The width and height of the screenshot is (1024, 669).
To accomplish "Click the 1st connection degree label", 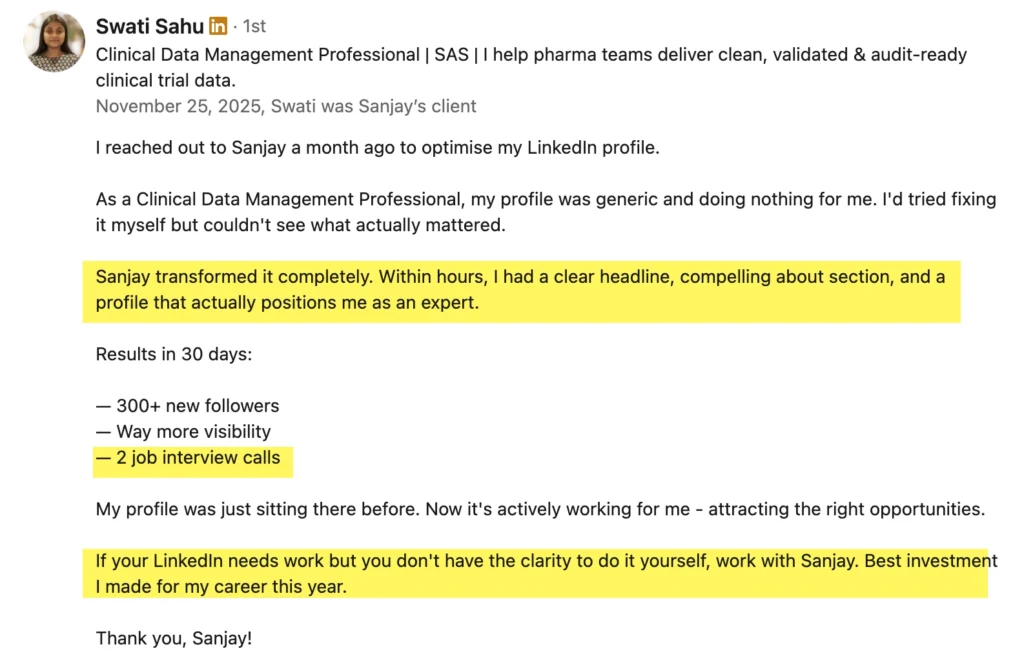I will click(x=254, y=27).
